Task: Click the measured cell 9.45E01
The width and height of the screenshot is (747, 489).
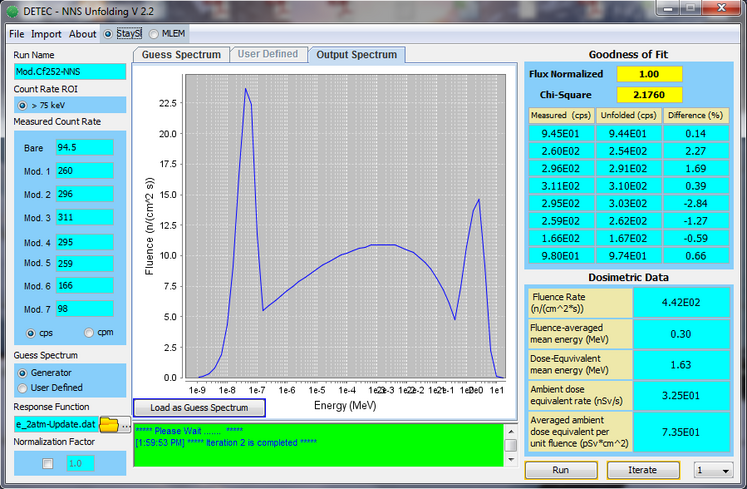Action: click(561, 134)
